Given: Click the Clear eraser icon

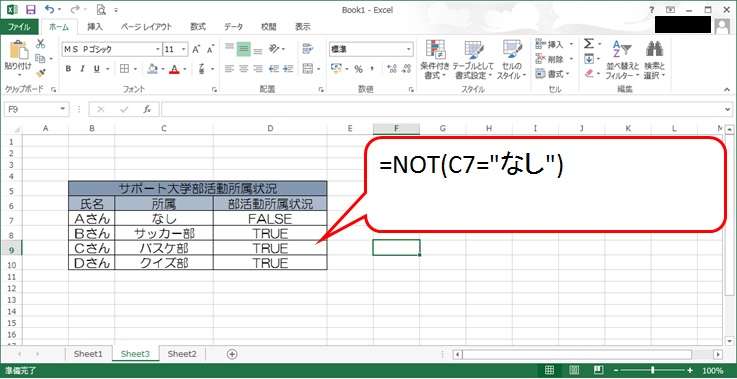Looking at the screenshot, I should [589, 73].
